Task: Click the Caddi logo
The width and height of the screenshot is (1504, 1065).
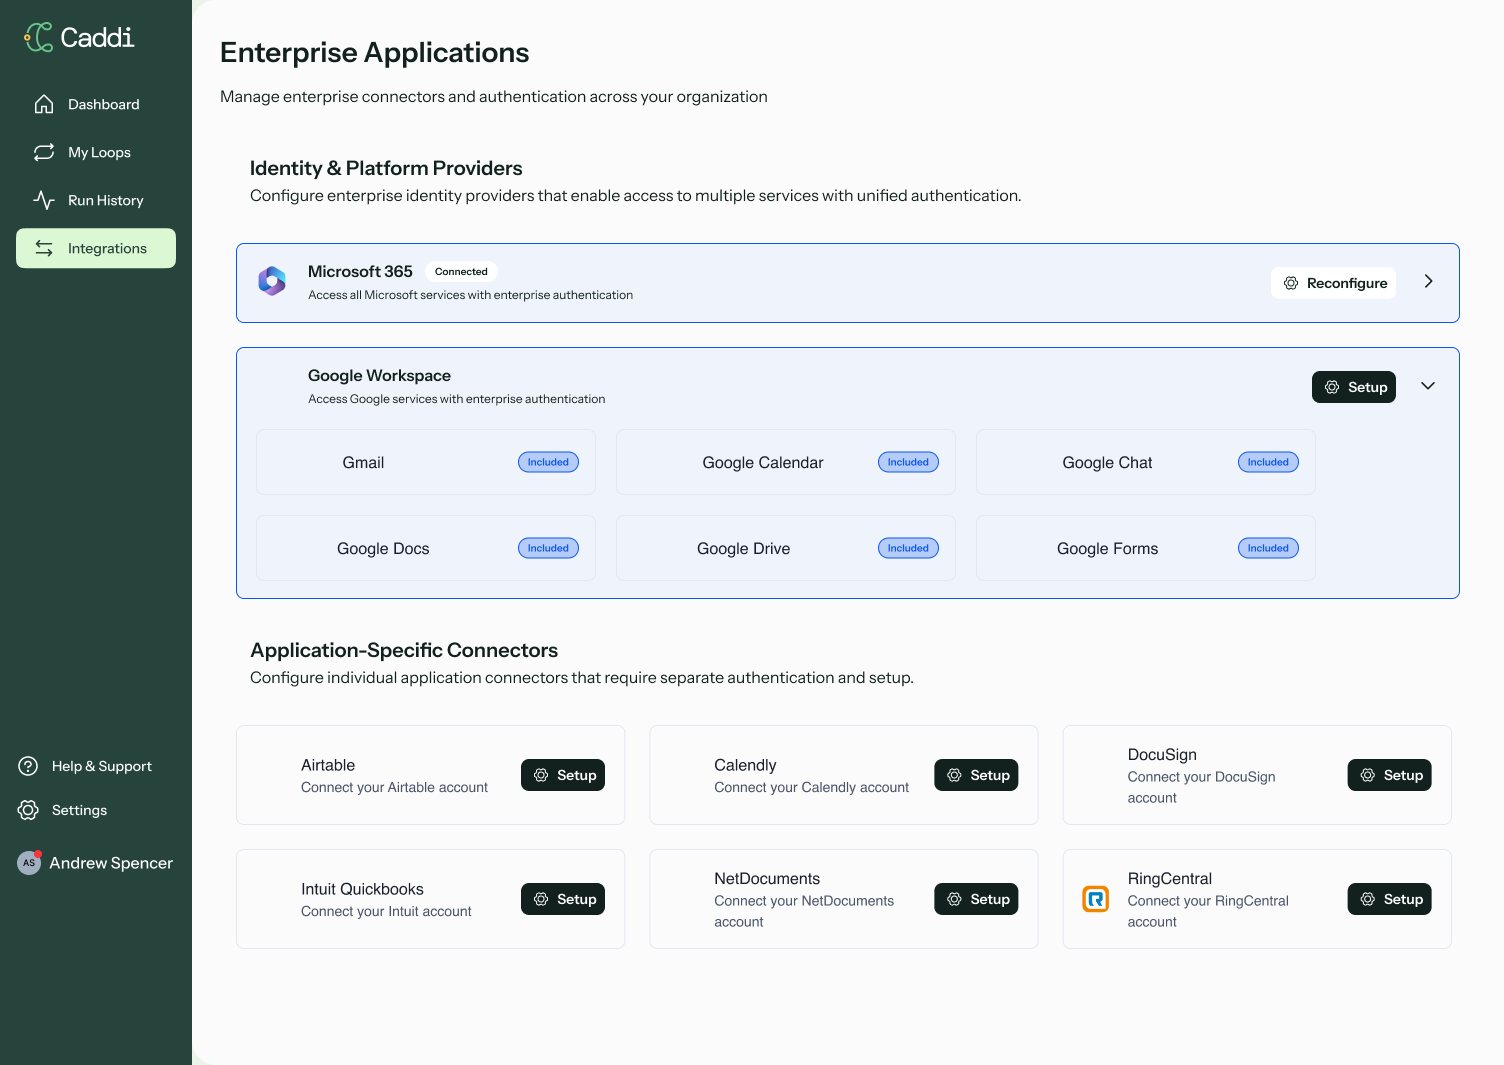Action: [x=79, y=37]
